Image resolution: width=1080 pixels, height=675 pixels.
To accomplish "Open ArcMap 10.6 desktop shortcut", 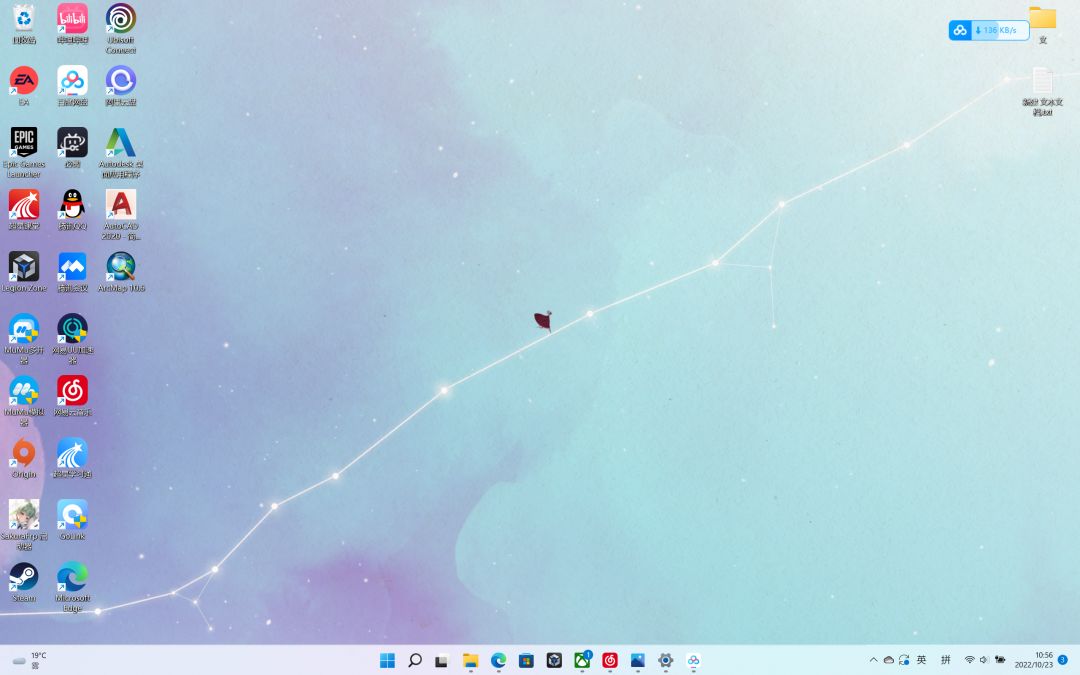I will (x=121, y=272).
